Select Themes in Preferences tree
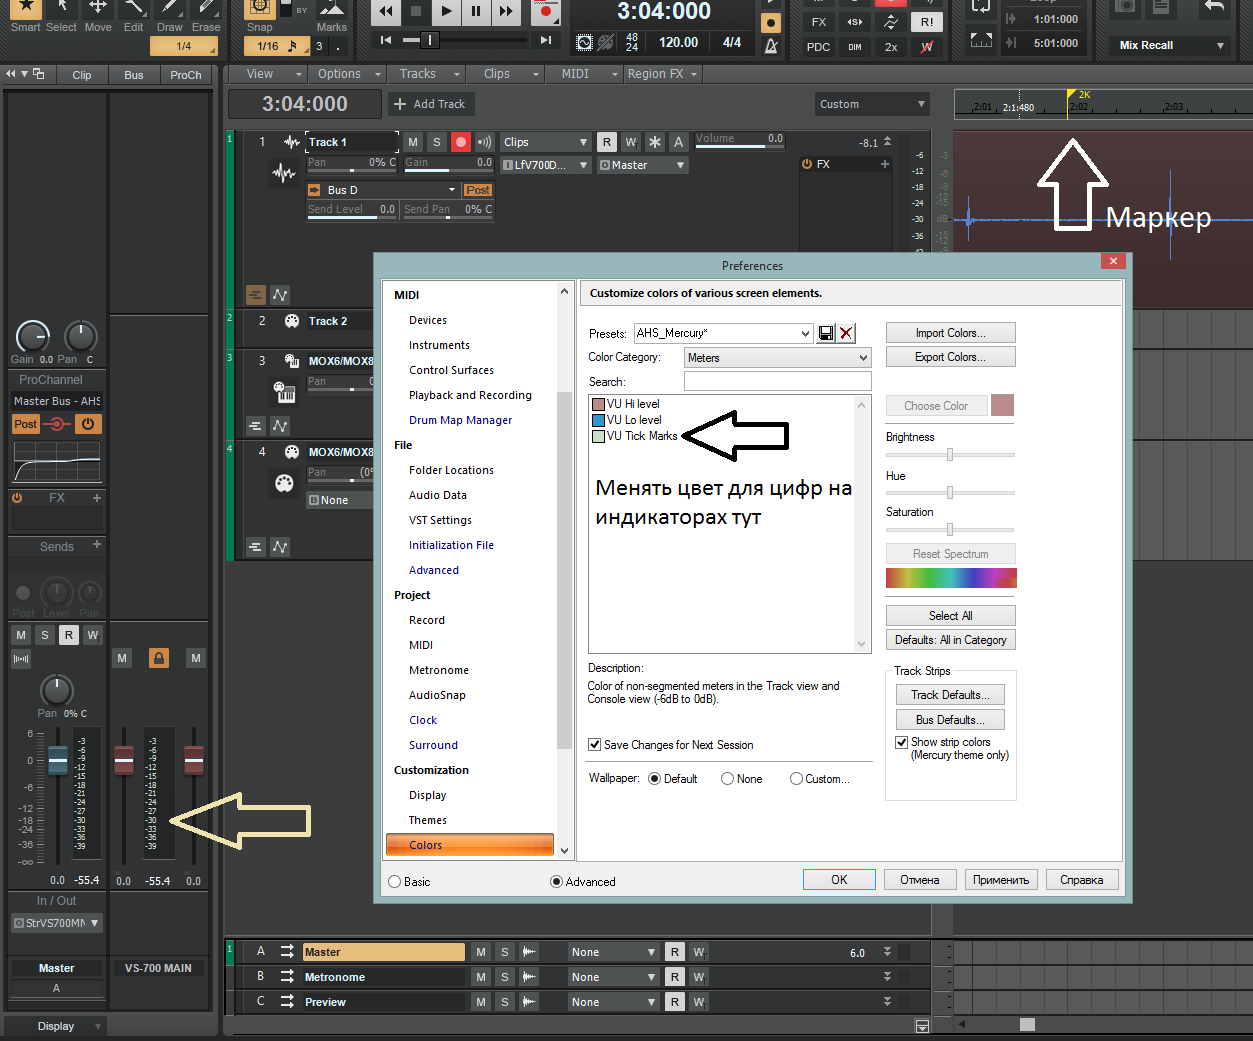This screenshot has width=1253, height=1041. tap(428, 820)
